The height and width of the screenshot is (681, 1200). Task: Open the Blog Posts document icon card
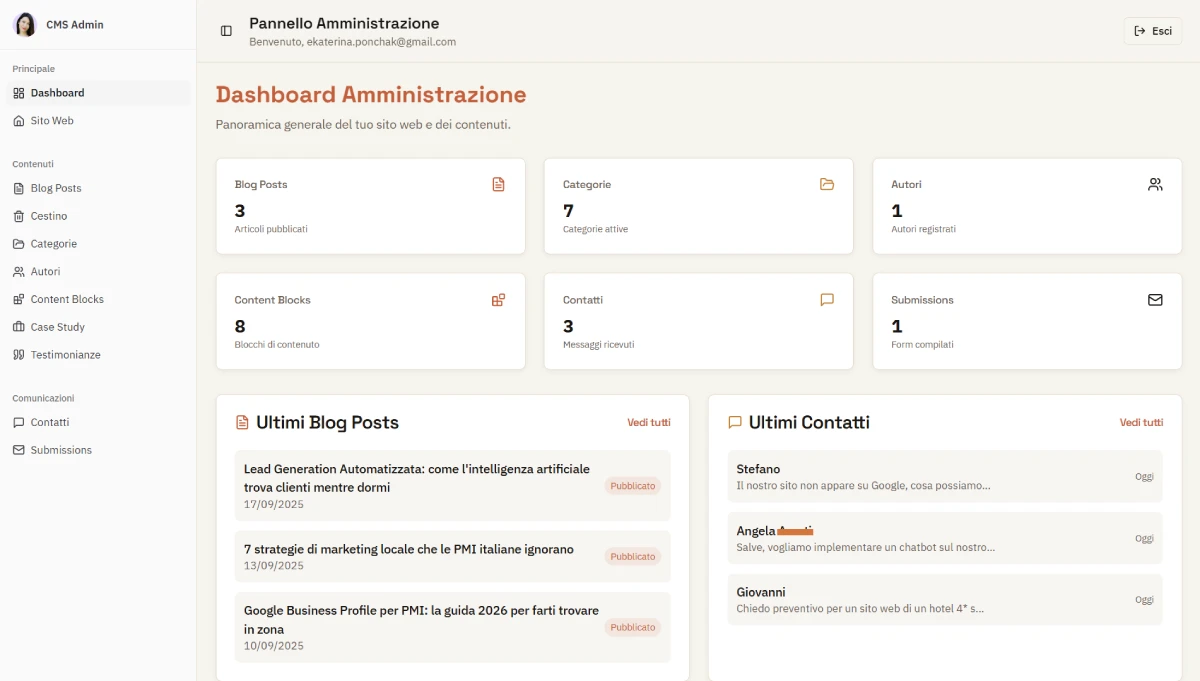pyautogui.click(x=498, y=184)
